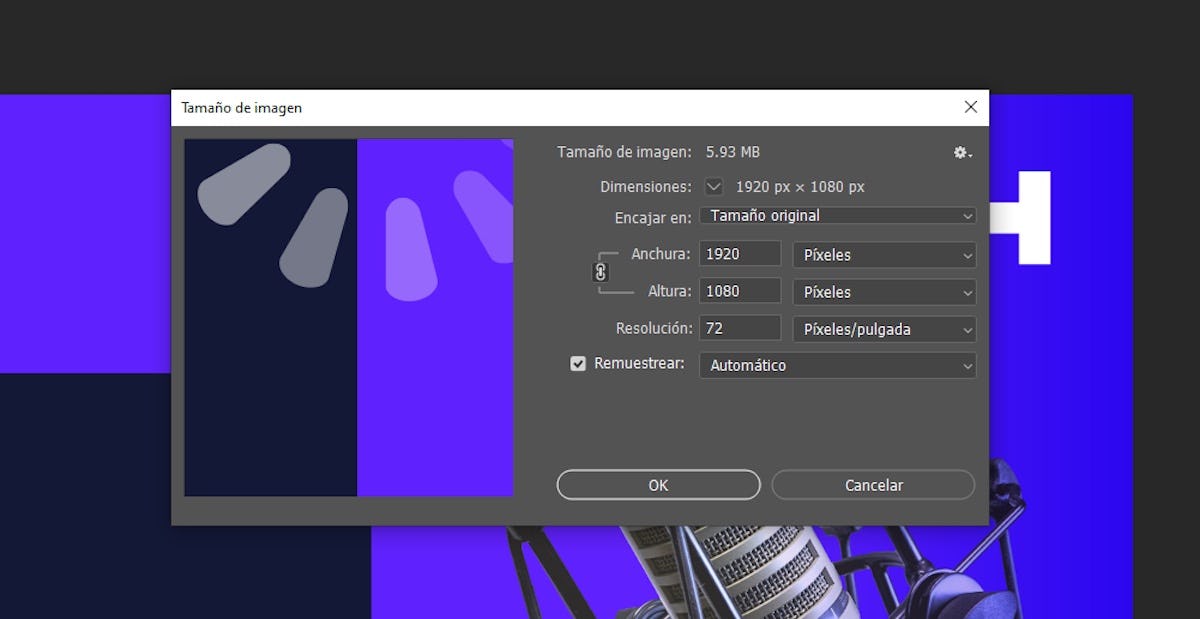This screenshot has width=1200, height=619.
Task: Confirm with the OK button
Action: [x=658, y=485]
